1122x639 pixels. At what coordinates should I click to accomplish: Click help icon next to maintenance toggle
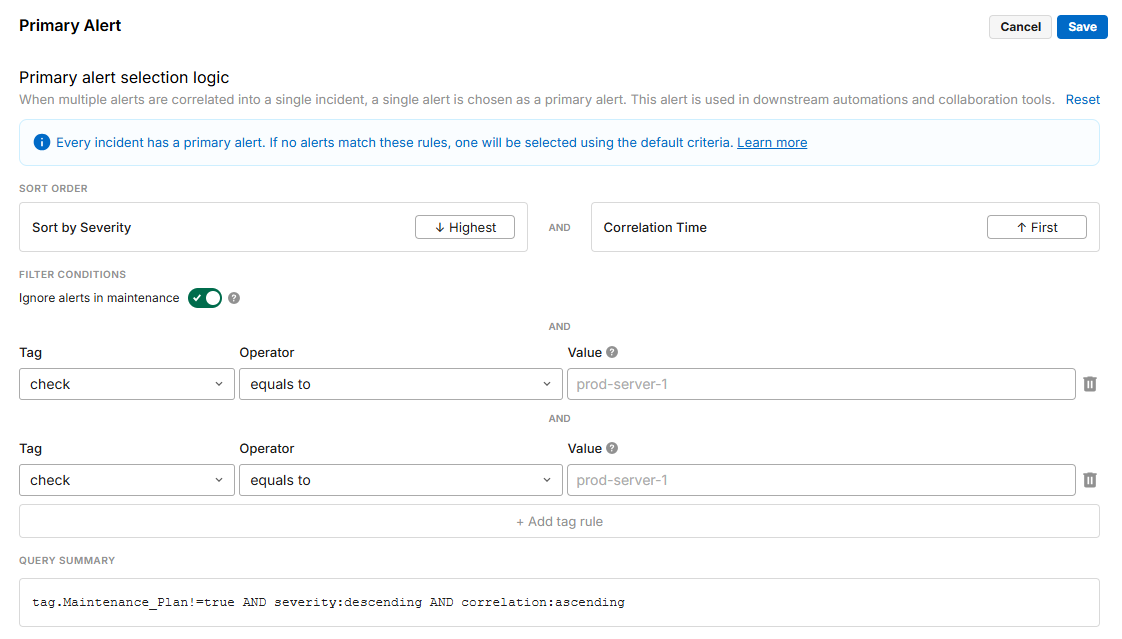click(x=234, y=298)
